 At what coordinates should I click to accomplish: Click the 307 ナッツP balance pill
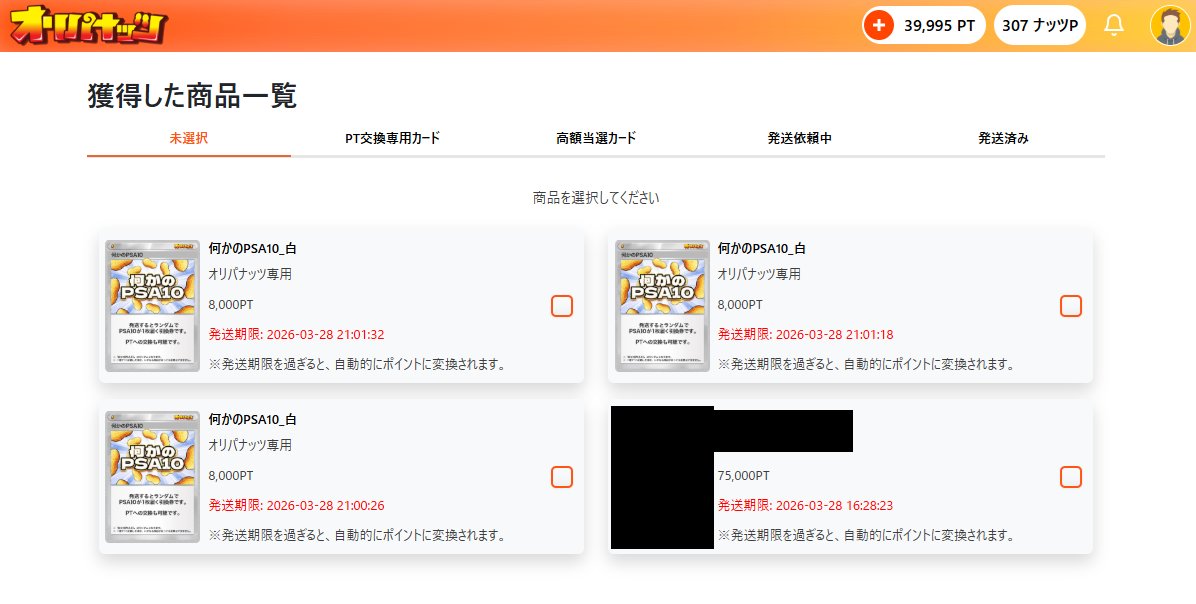tap(1040, 25)
